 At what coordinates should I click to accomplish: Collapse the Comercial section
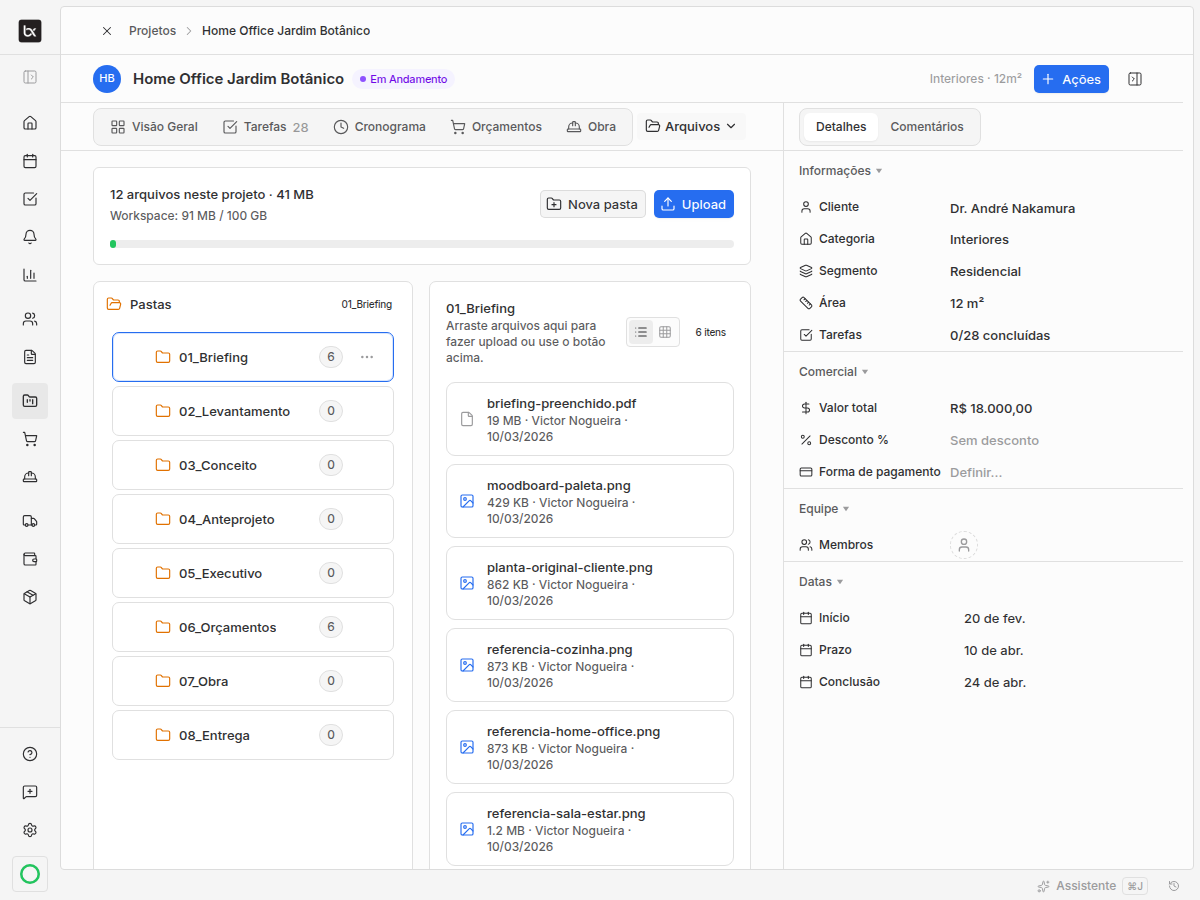[x=834, y=372]
